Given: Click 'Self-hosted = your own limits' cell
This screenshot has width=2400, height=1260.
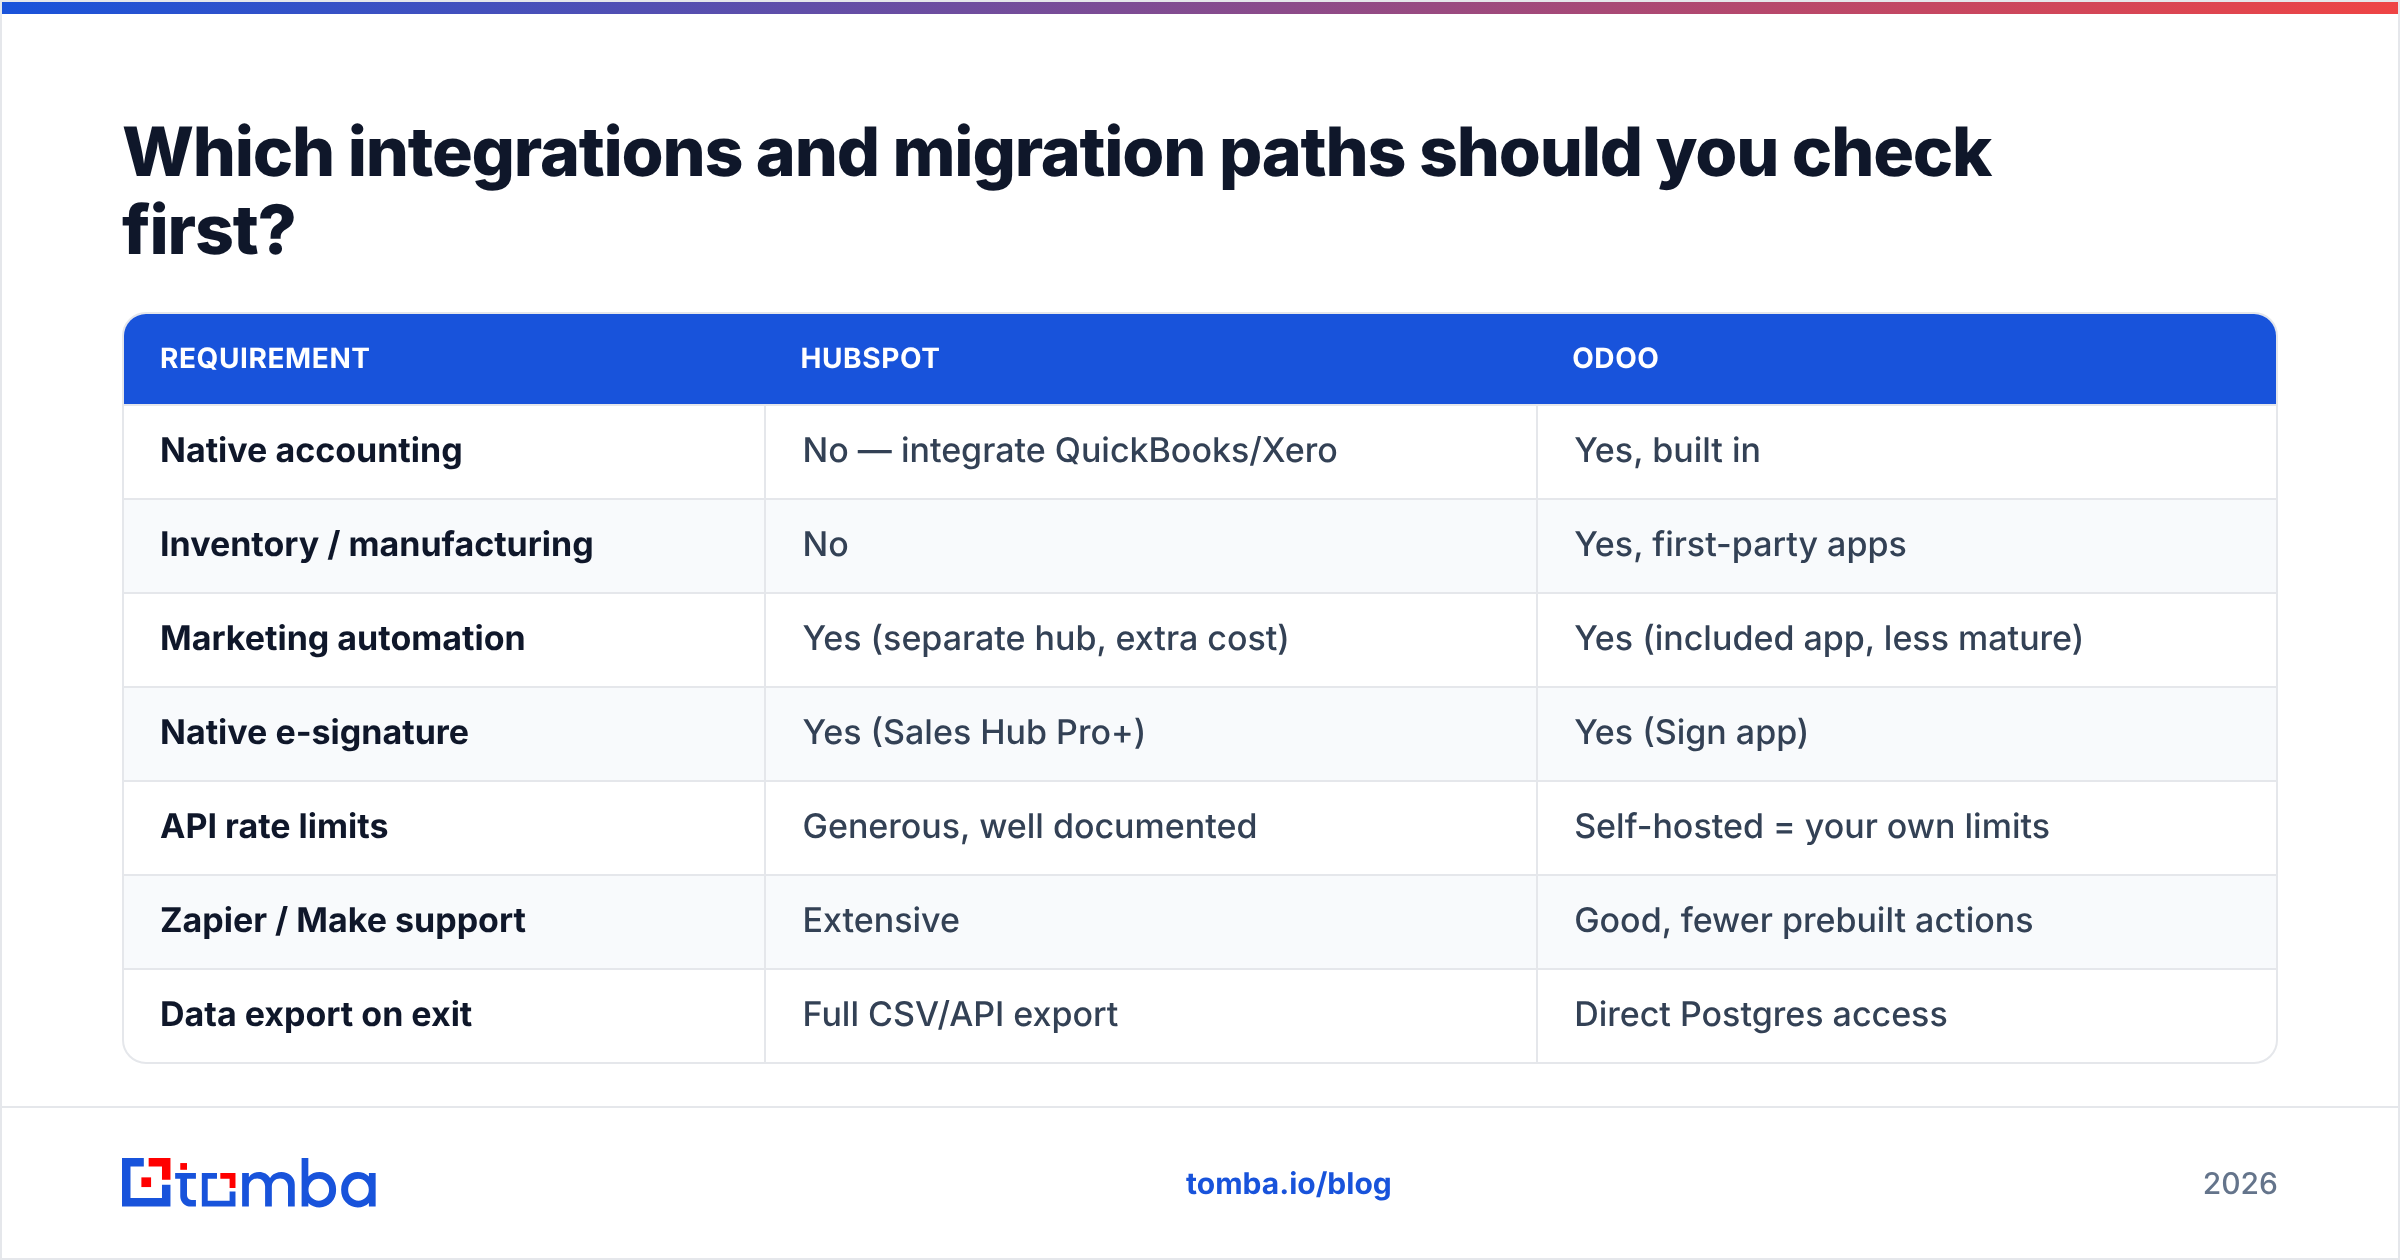Looking at the screenshot, I should [x=1811, y=827].
